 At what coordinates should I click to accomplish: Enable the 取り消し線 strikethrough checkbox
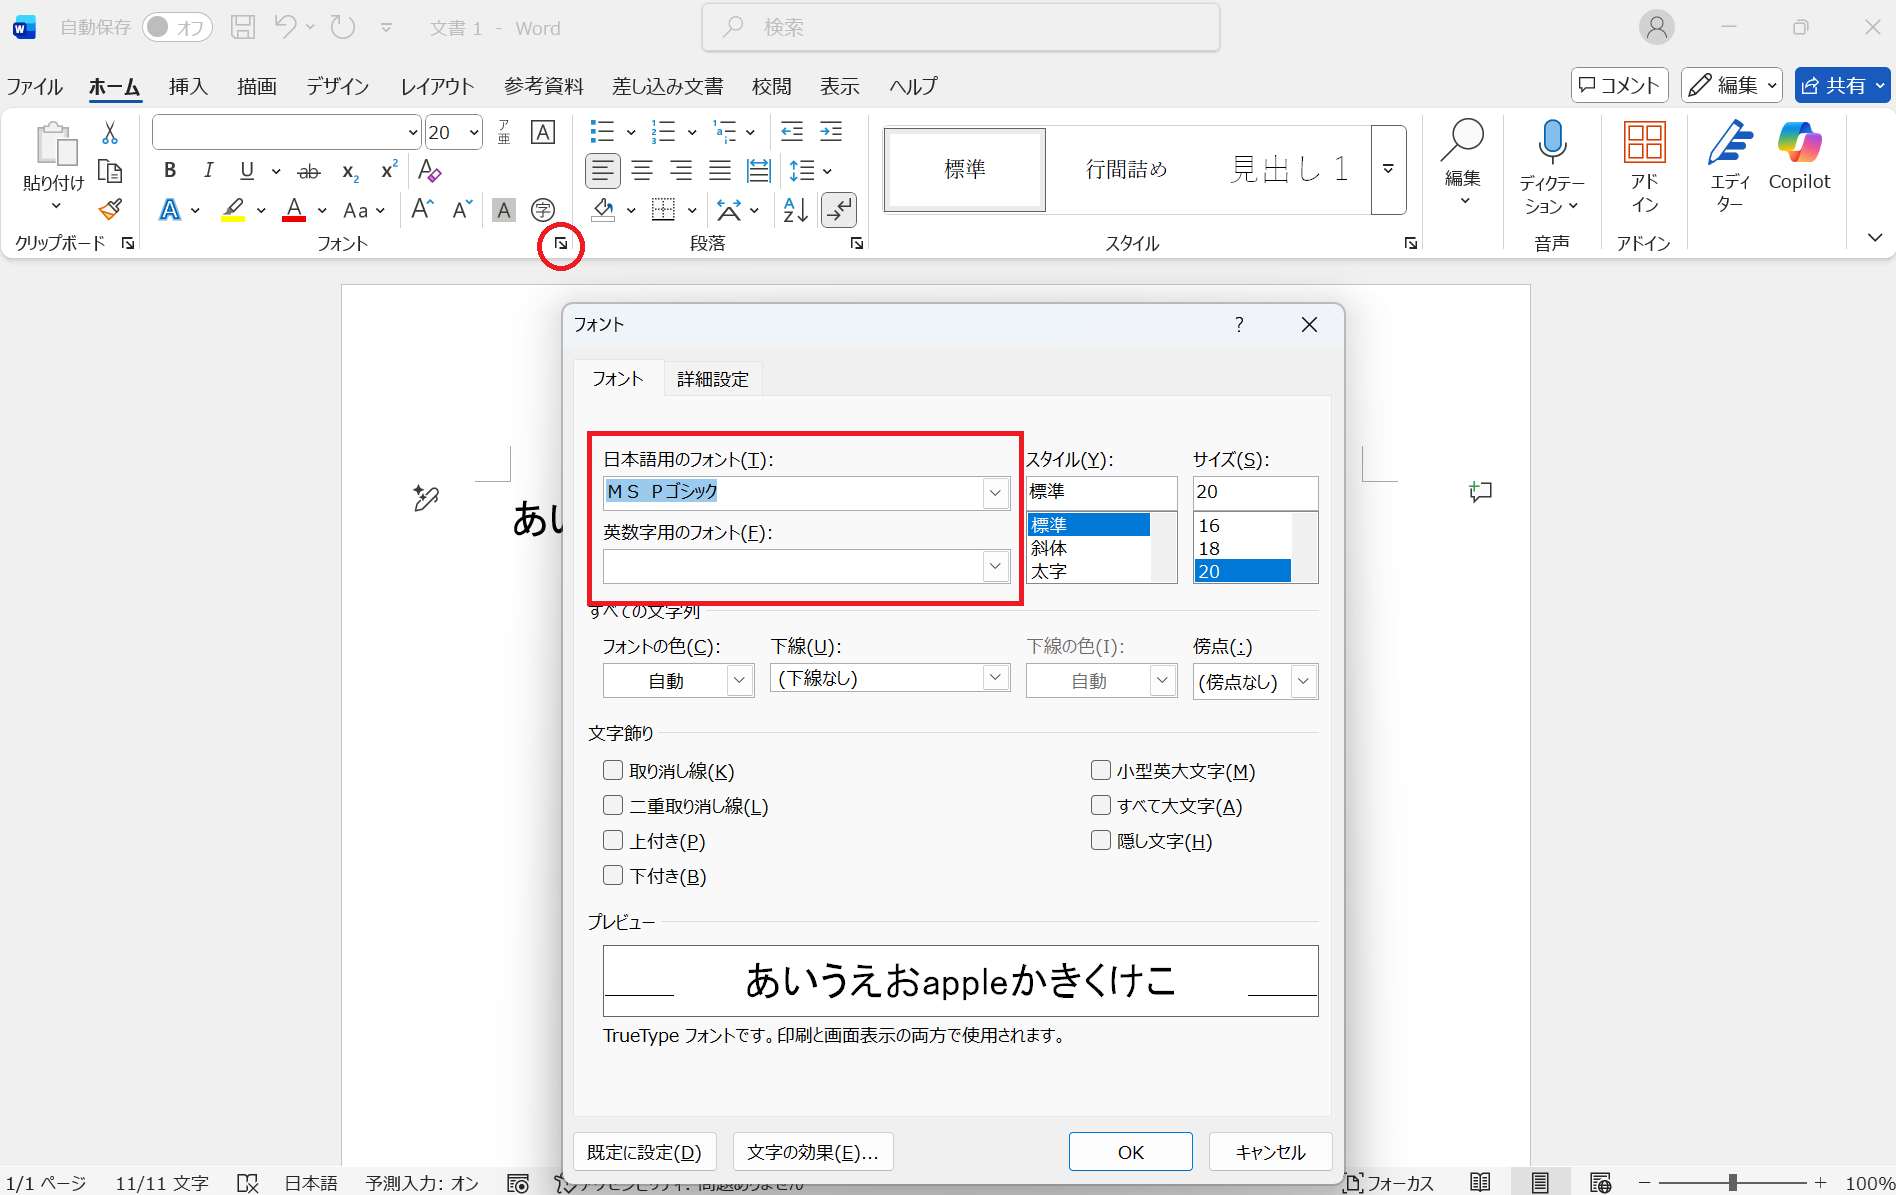point(613,770)
